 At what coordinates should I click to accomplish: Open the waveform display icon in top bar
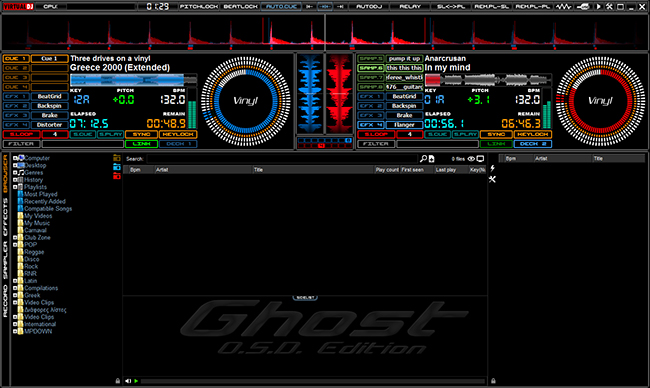563,6
